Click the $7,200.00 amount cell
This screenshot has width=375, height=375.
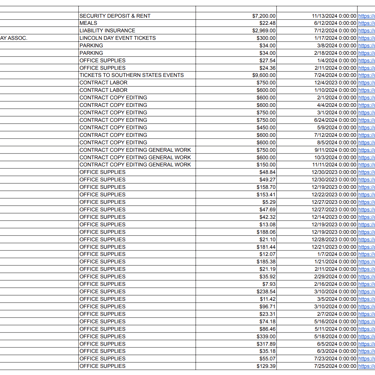[x=236, y=16]
